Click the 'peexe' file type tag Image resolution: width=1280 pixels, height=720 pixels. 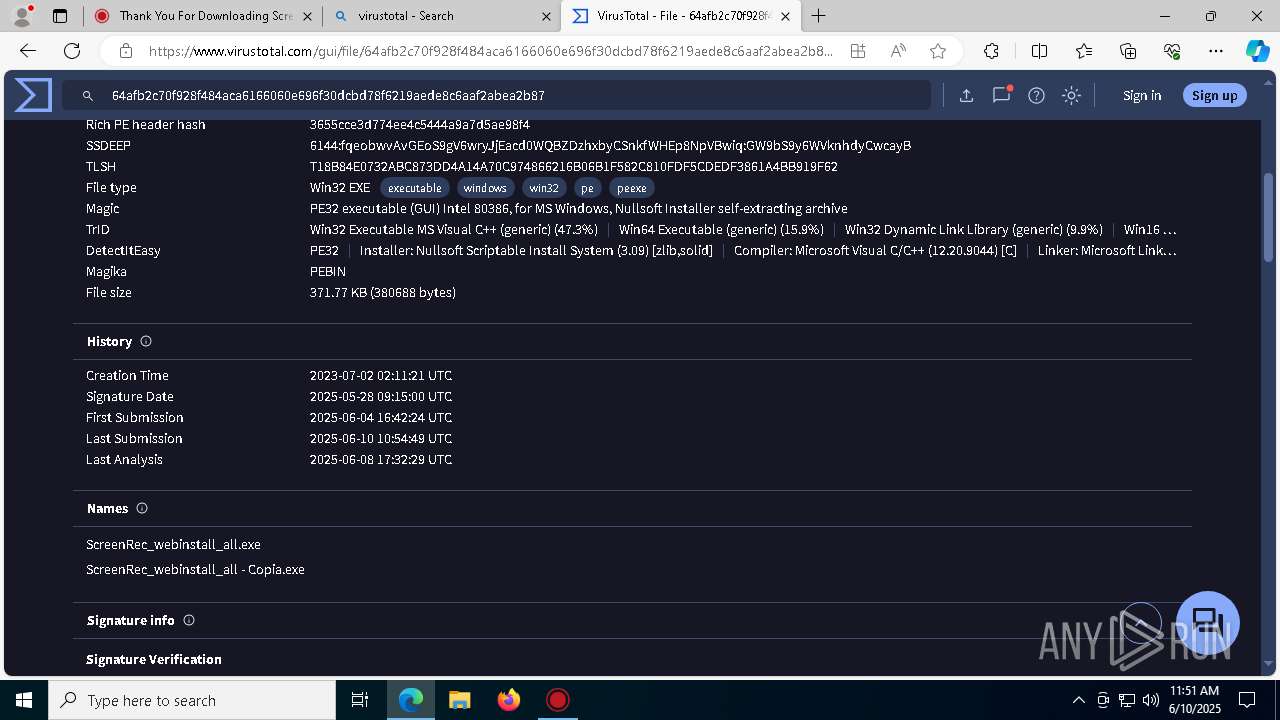pos(632,188)
